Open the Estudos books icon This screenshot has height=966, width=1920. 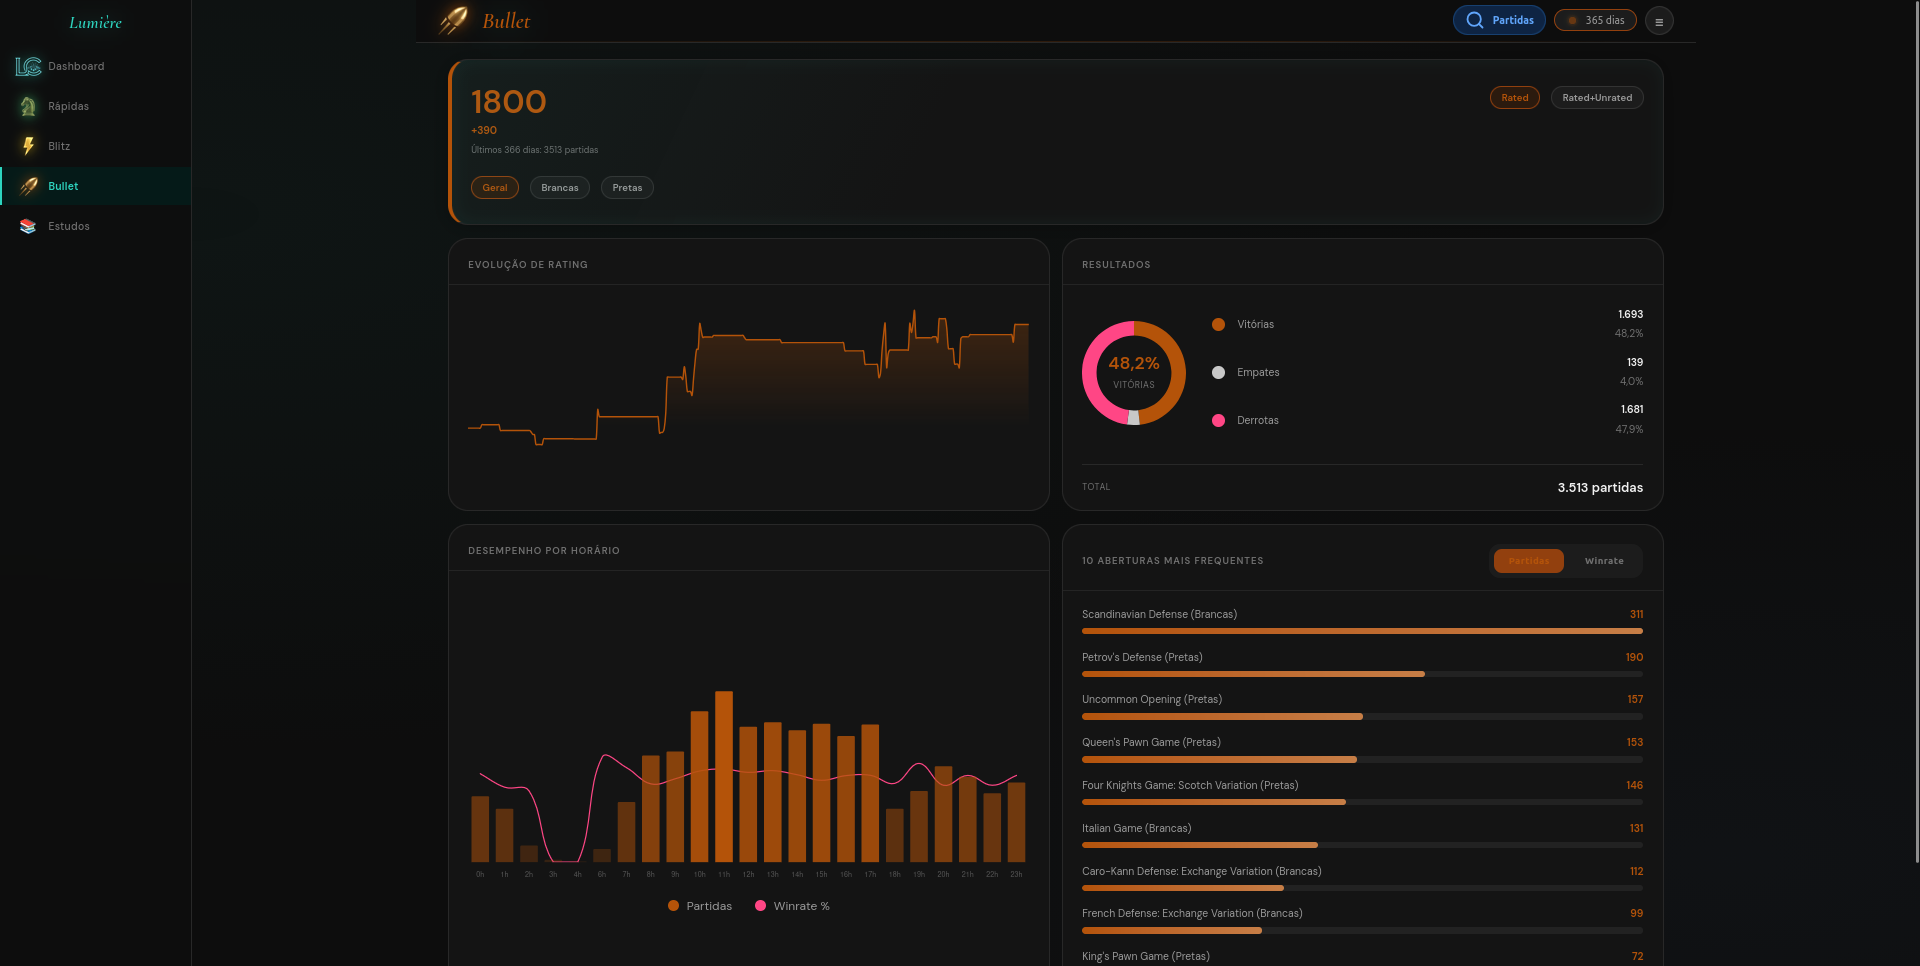coord(28,226)
